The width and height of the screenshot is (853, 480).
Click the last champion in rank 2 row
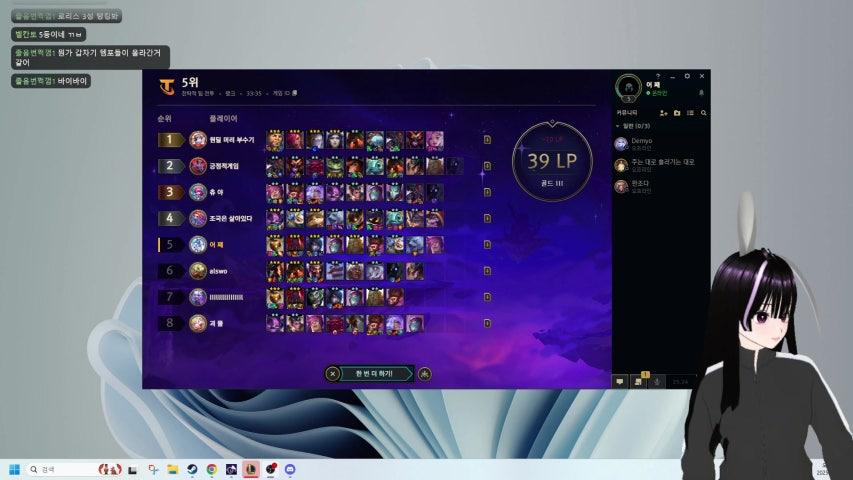455,167
